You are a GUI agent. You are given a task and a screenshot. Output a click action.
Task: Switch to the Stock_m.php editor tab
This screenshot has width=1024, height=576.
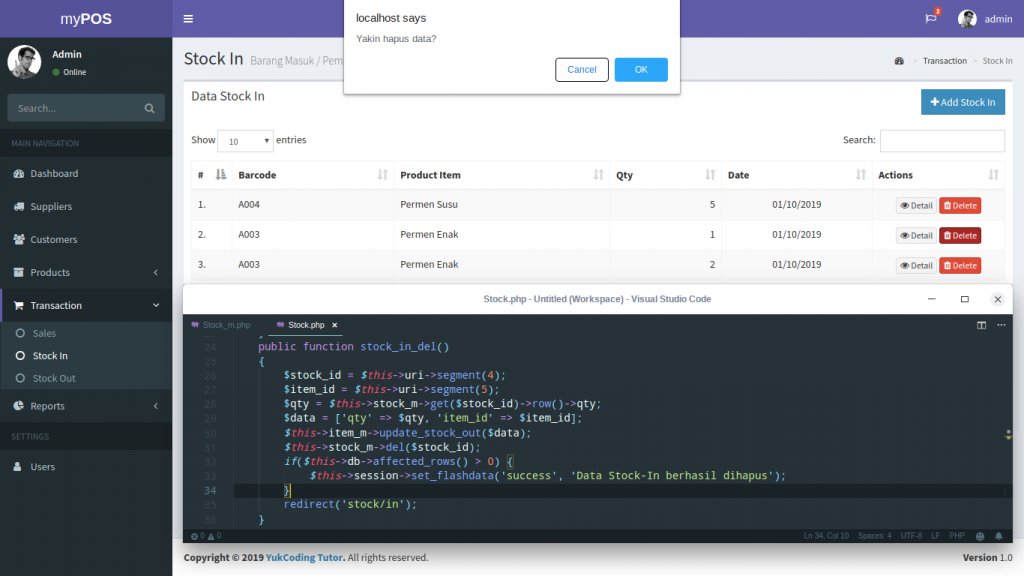(x=226, y=325)
